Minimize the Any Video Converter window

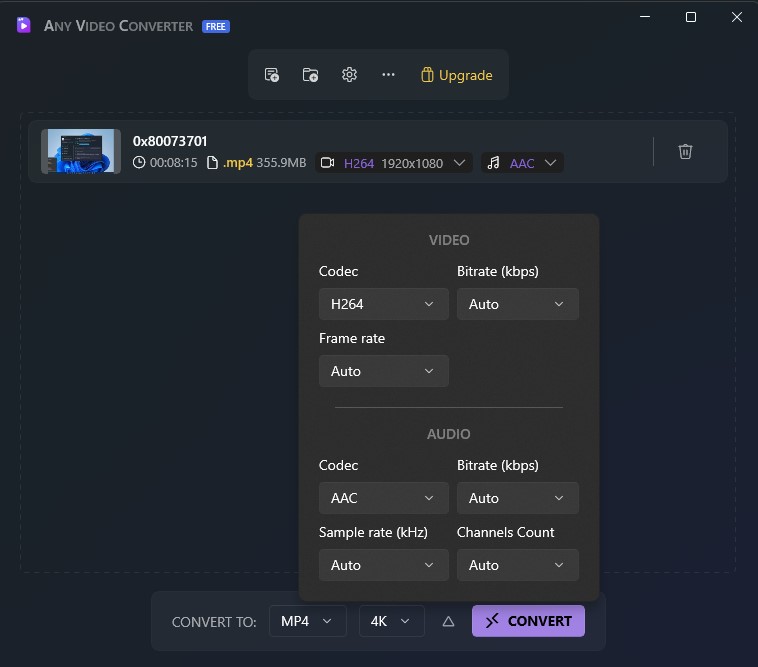click(x=645, y=17)
